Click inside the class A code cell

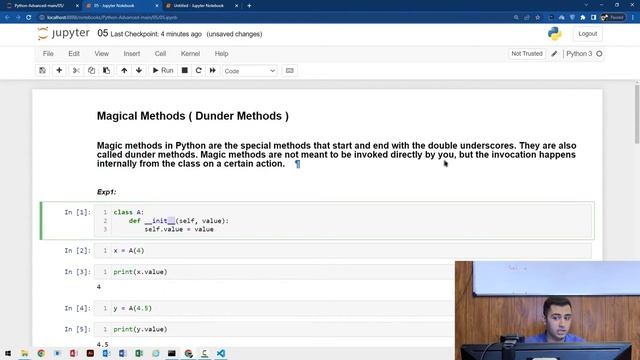pos(342,221)
